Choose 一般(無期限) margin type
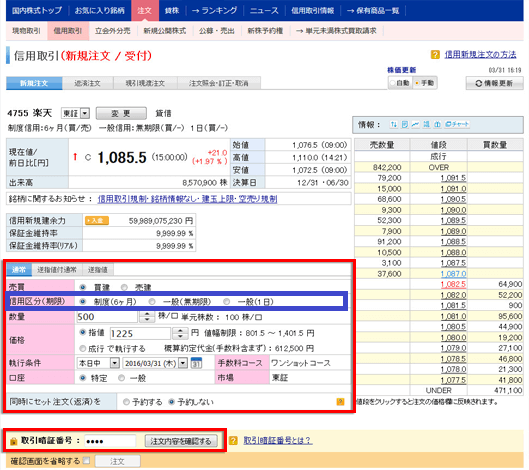 (152, 301)
